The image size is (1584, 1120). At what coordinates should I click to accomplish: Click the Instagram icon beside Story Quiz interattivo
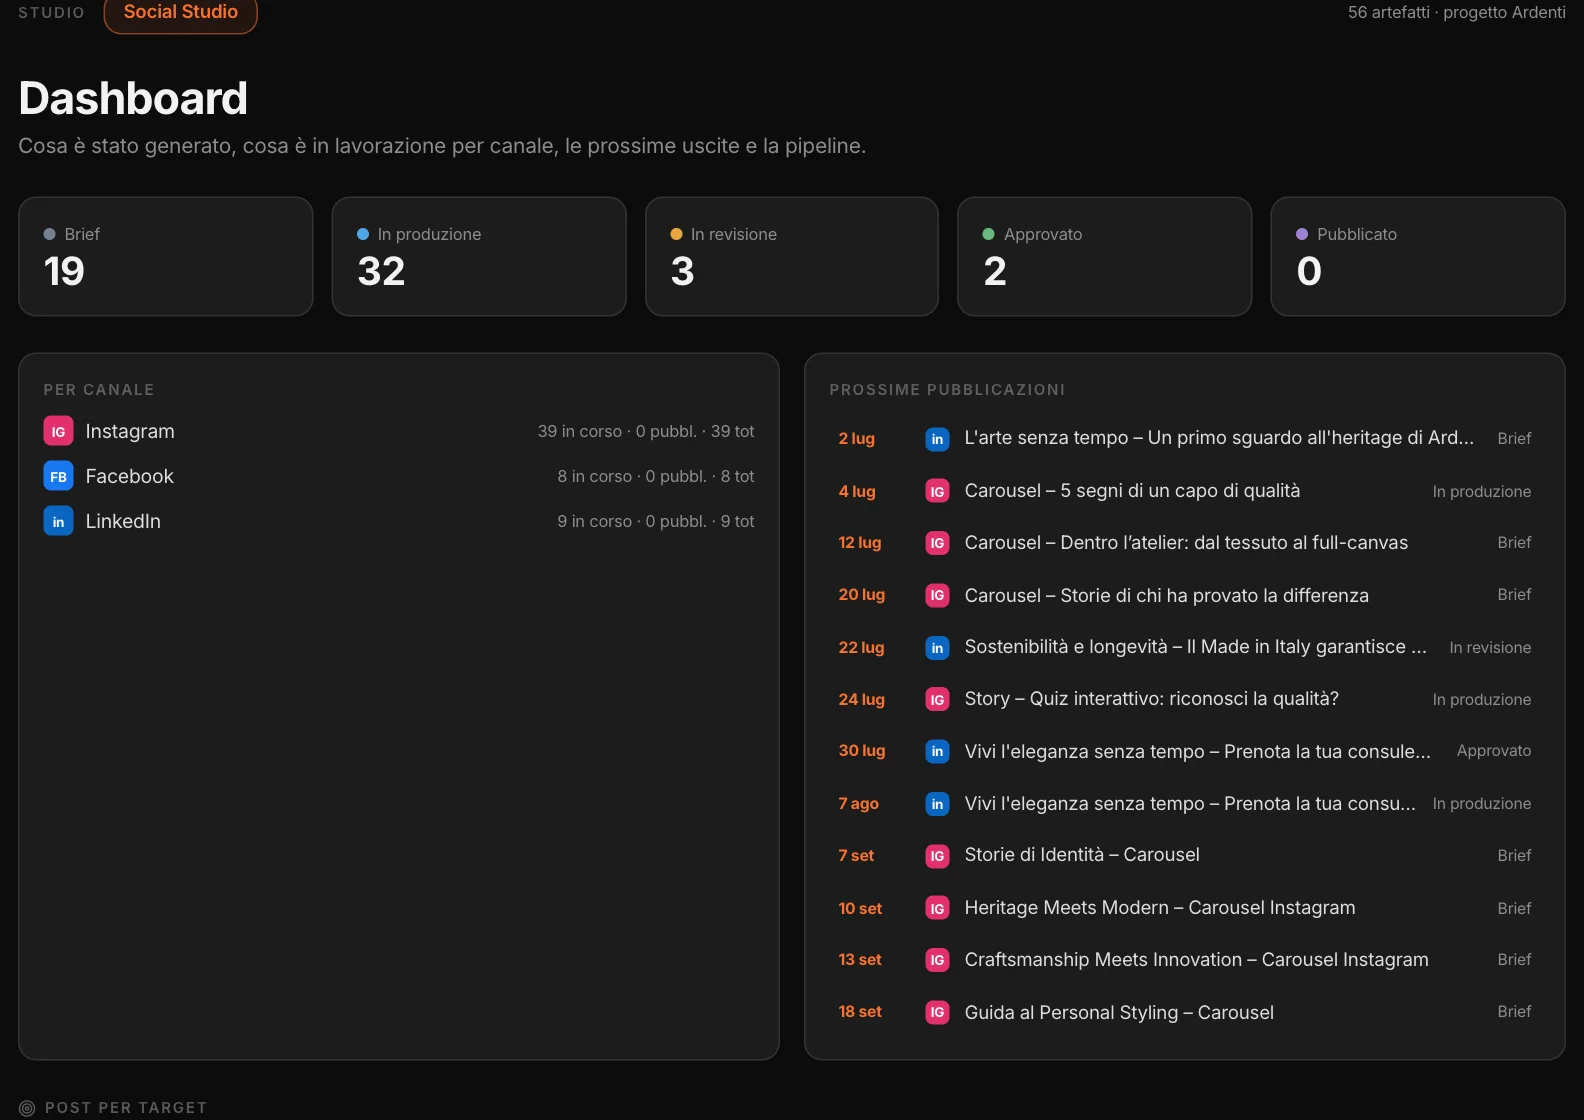937,700
